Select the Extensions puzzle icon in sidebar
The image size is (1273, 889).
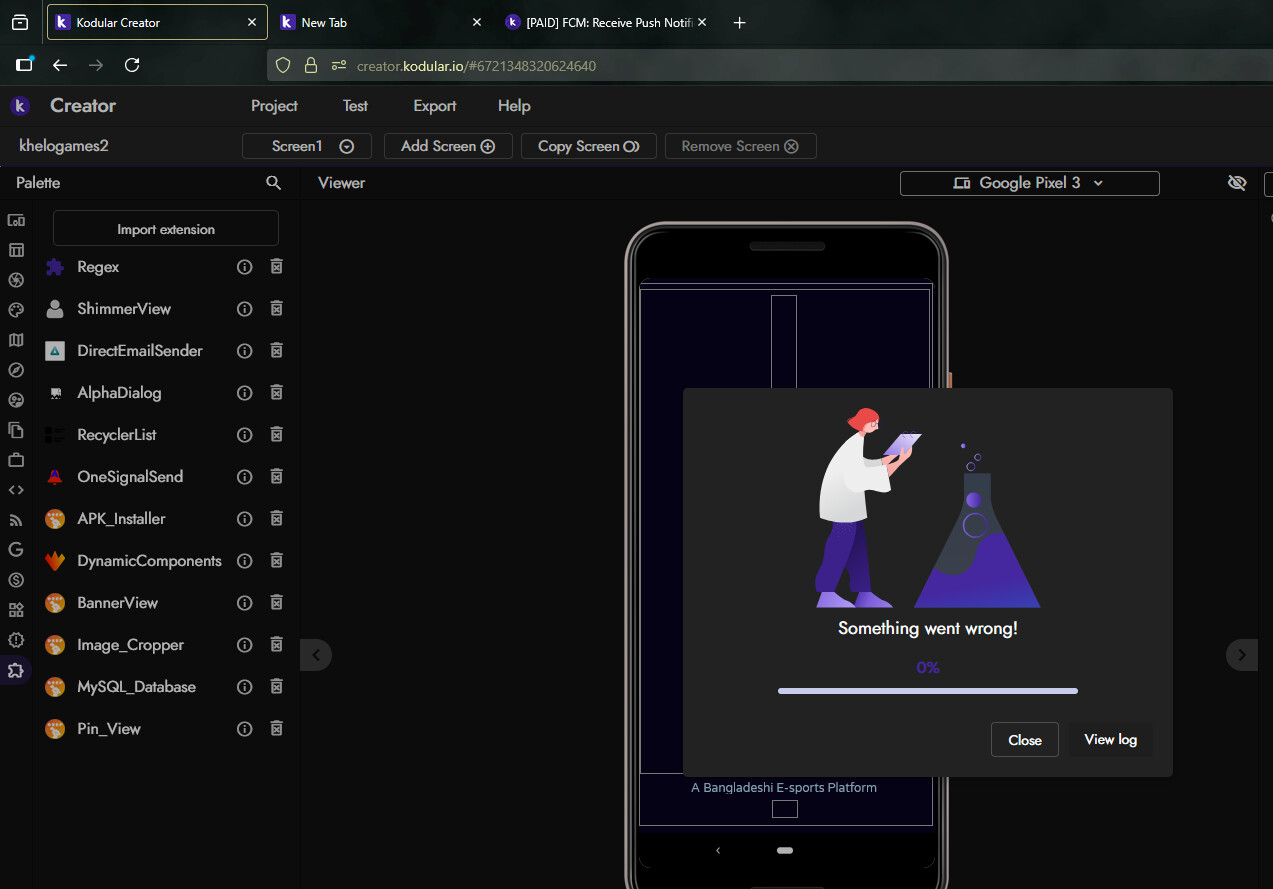click(16, 670)
